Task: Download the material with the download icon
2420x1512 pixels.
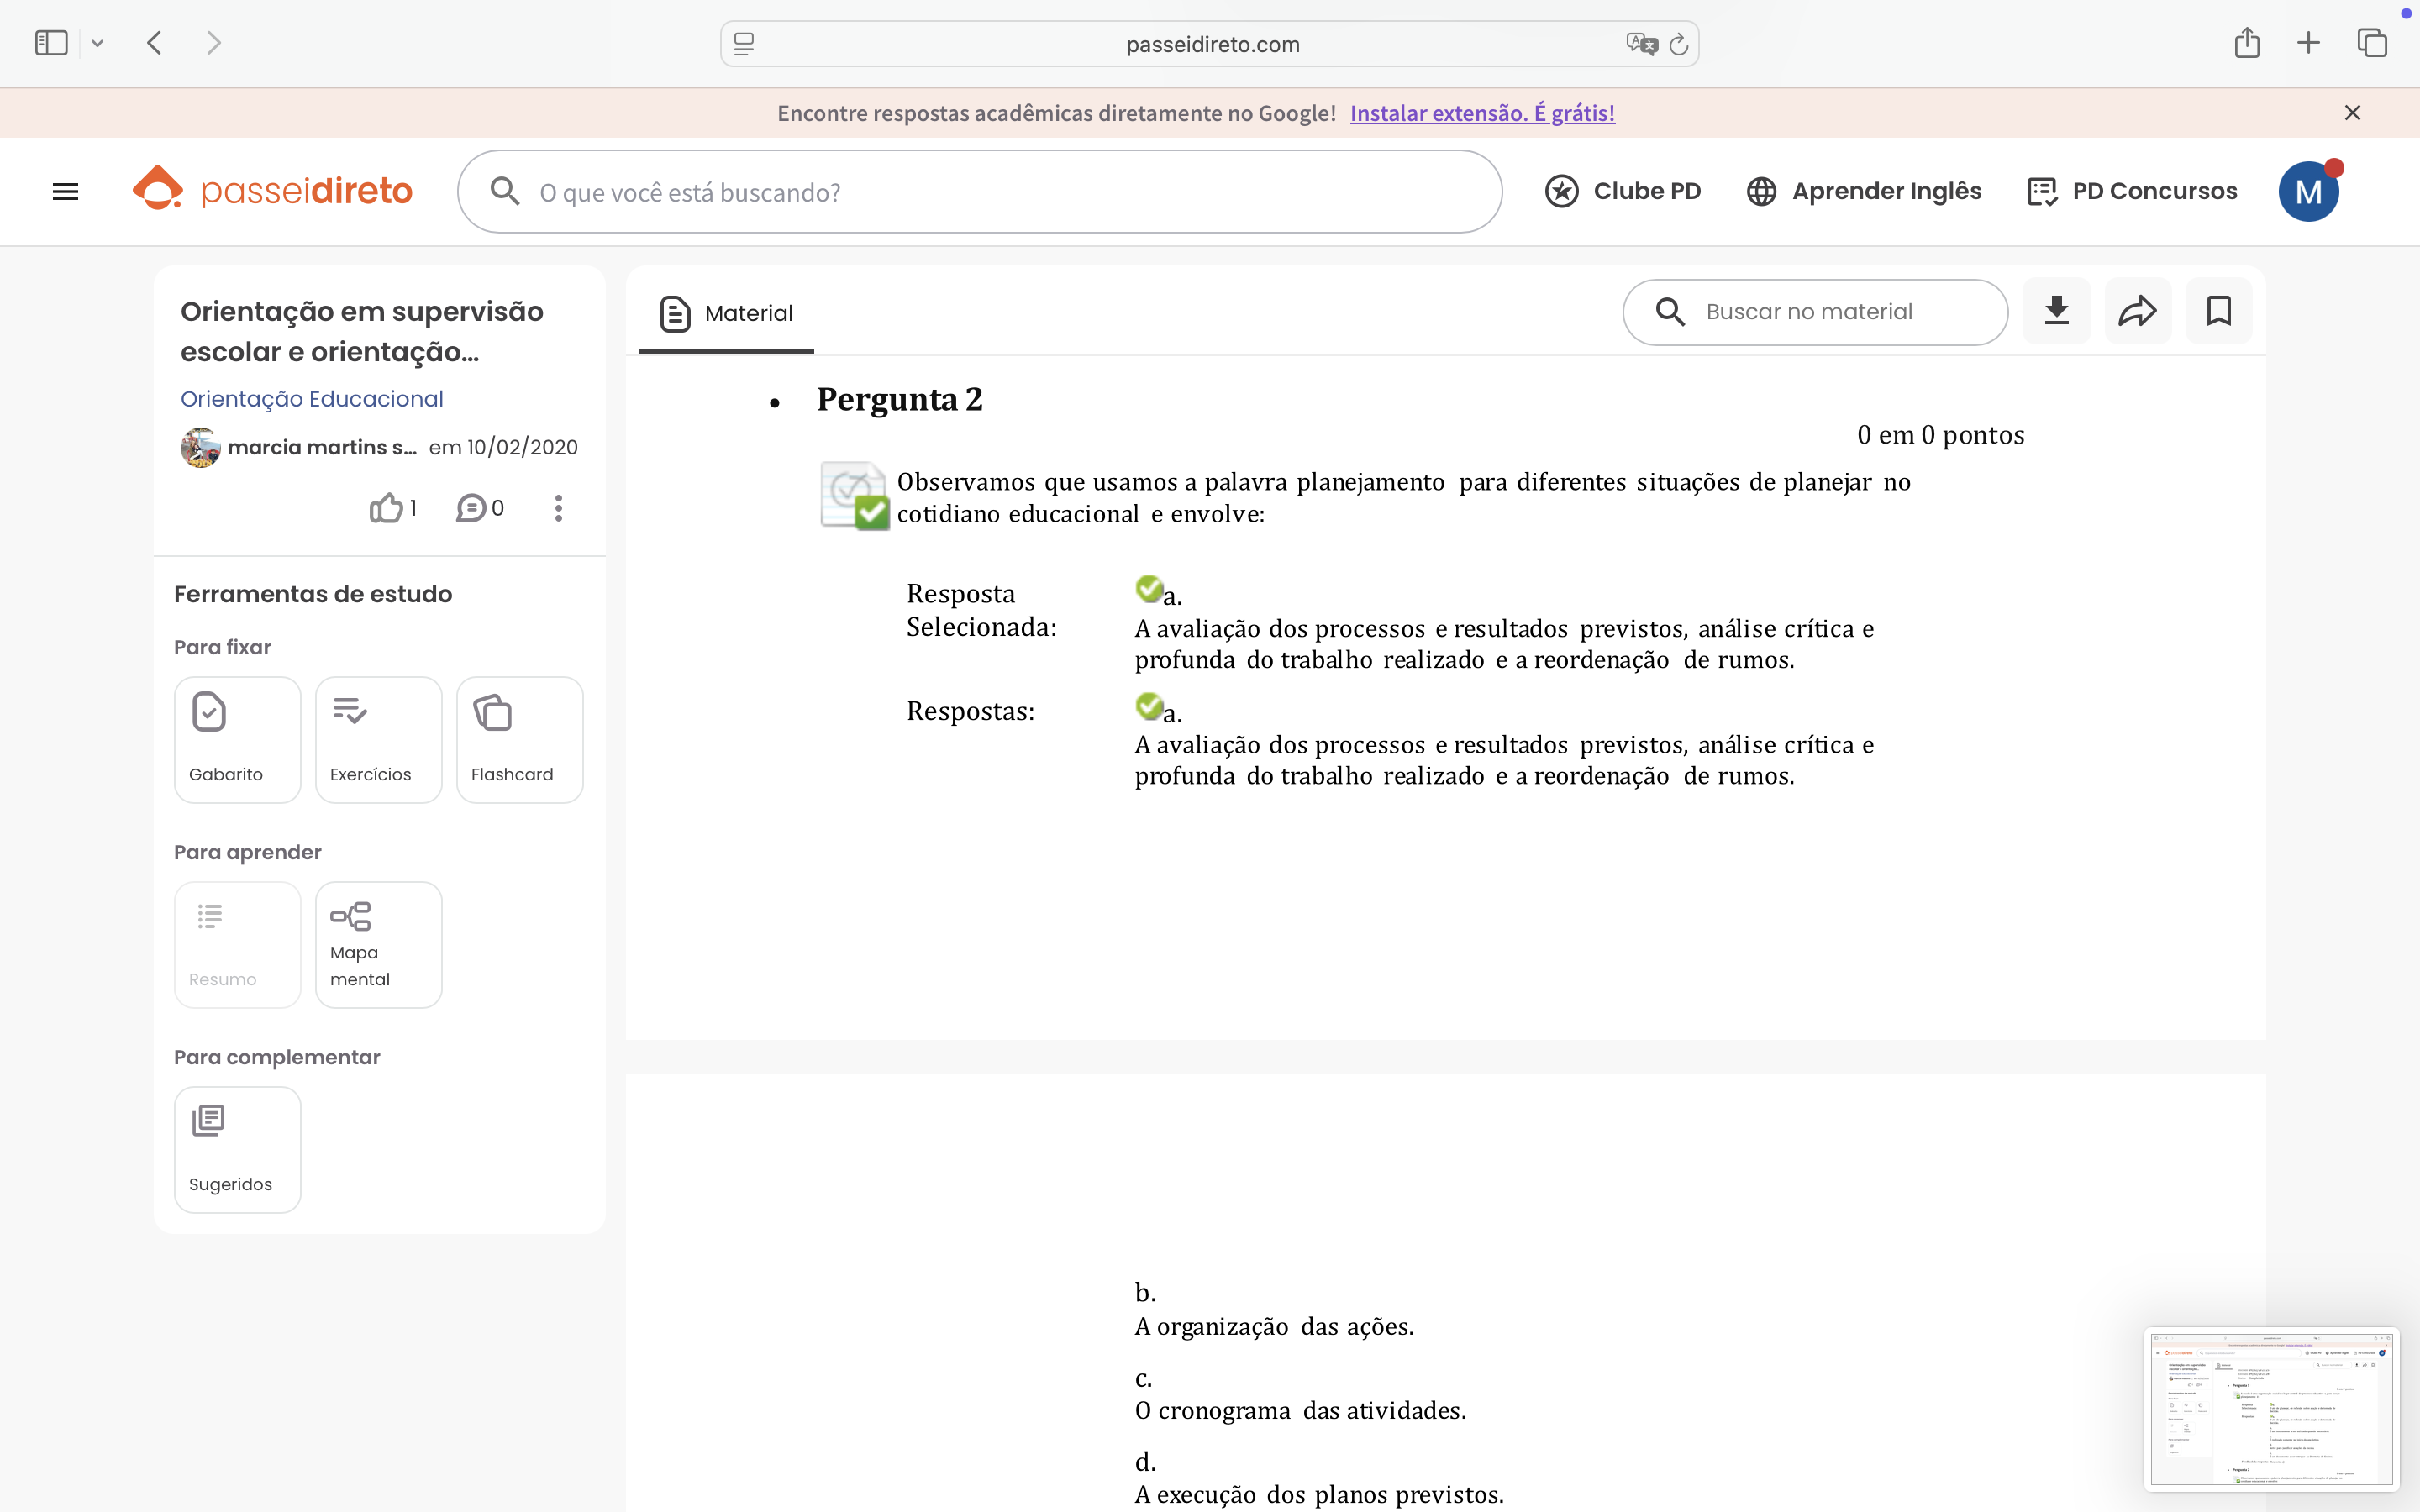Action: (x=2056, y=311)
